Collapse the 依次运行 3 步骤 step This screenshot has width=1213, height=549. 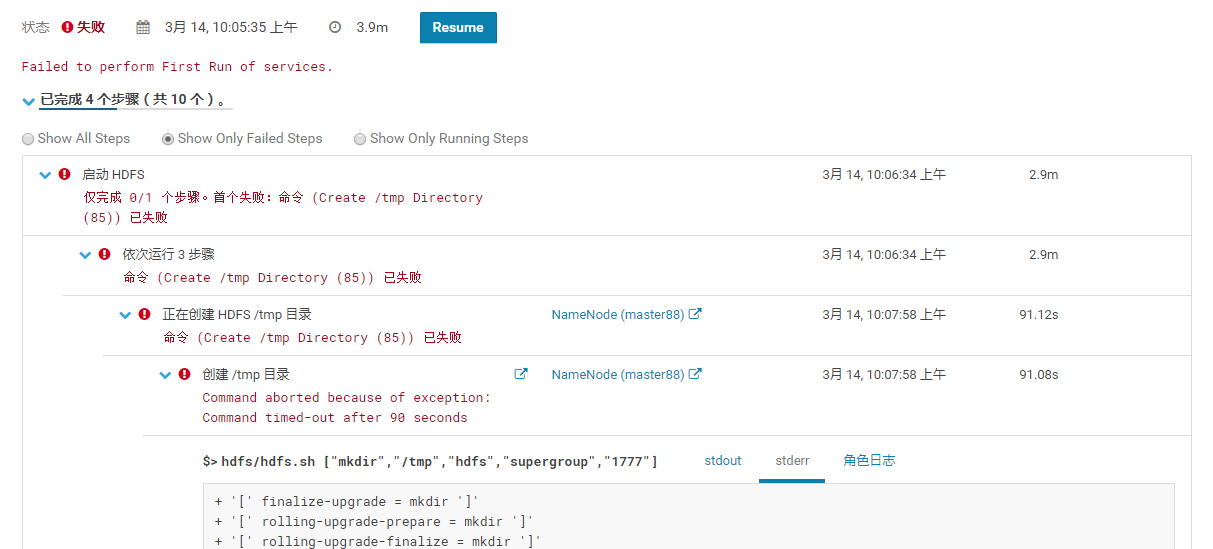(x=85, y=255)
